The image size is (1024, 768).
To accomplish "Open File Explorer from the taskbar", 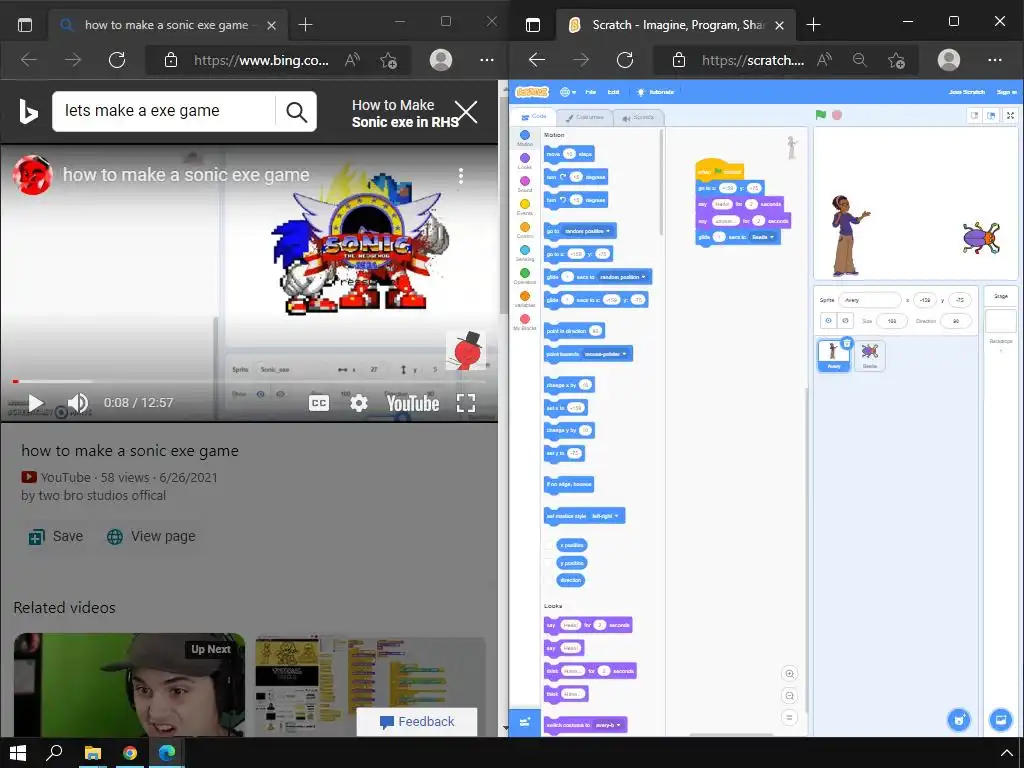I will tap(93, 753).
